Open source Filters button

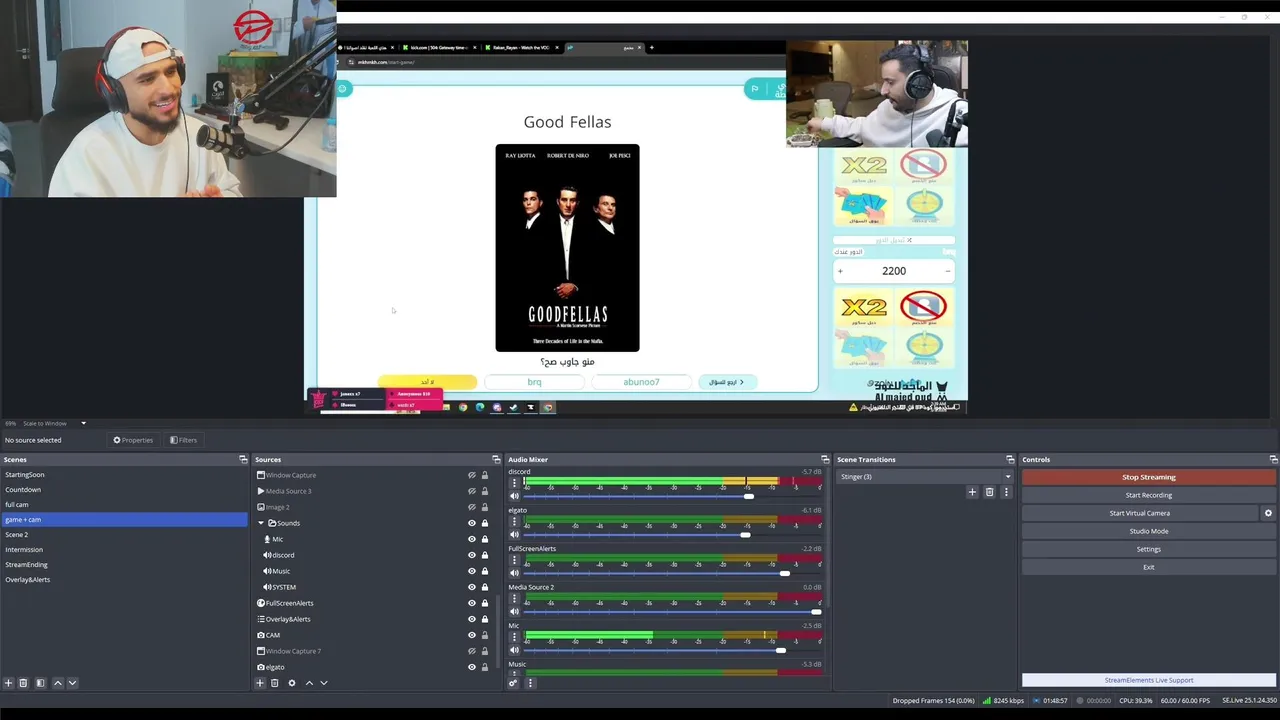tap(183, 440)
